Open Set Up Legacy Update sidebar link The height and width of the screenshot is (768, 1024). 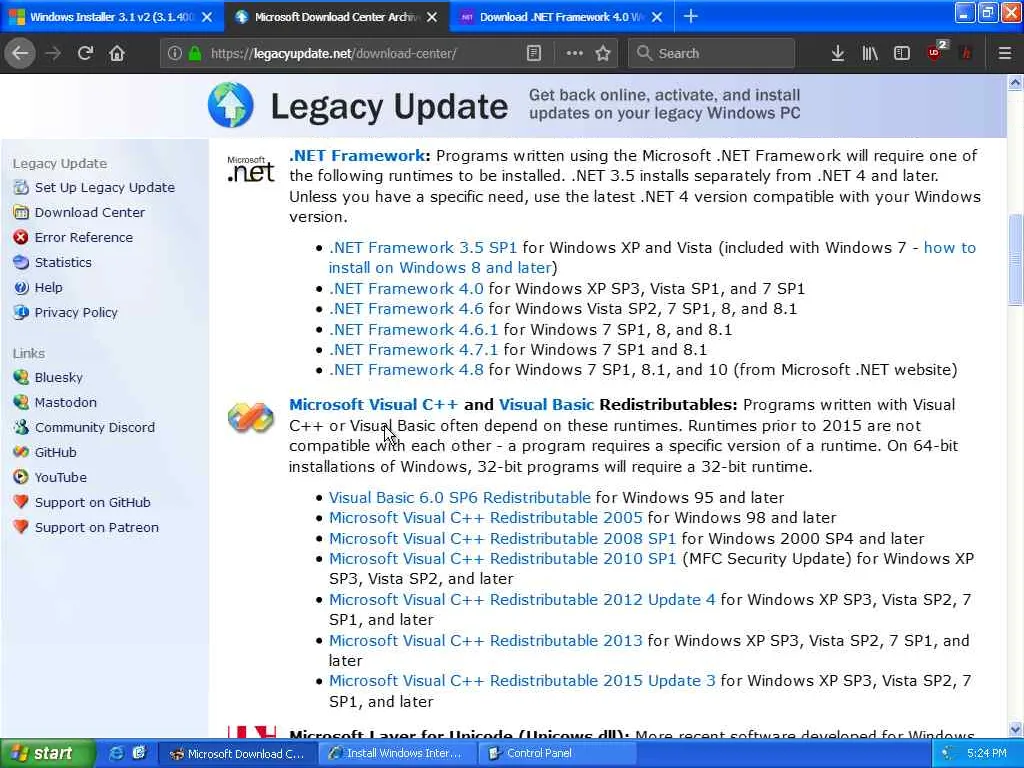(104, 187)
